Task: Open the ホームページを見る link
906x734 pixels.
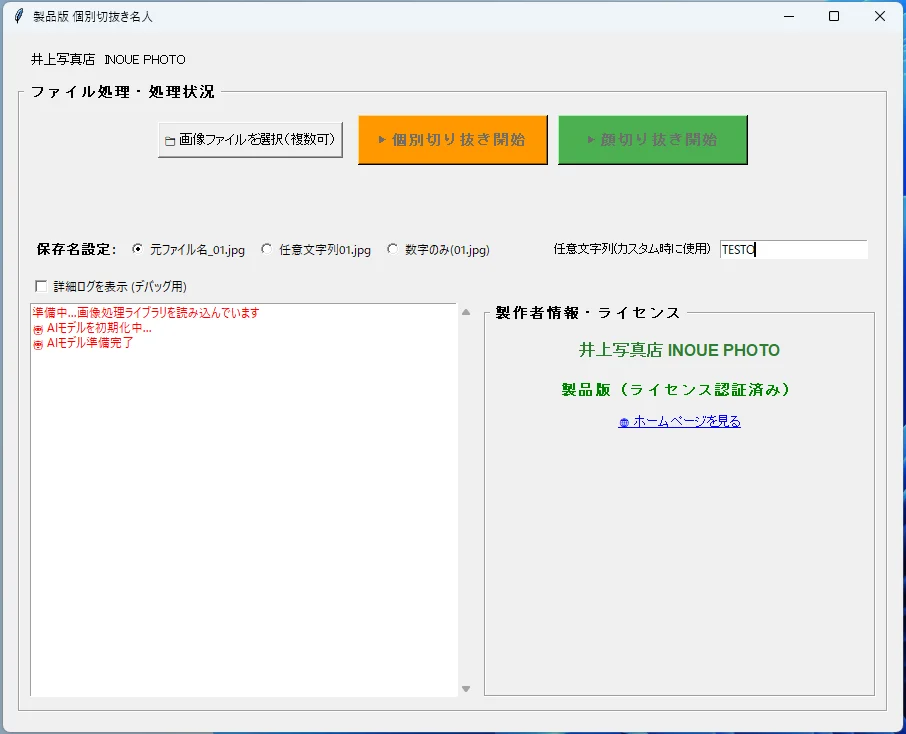Action: pos(679,421)
